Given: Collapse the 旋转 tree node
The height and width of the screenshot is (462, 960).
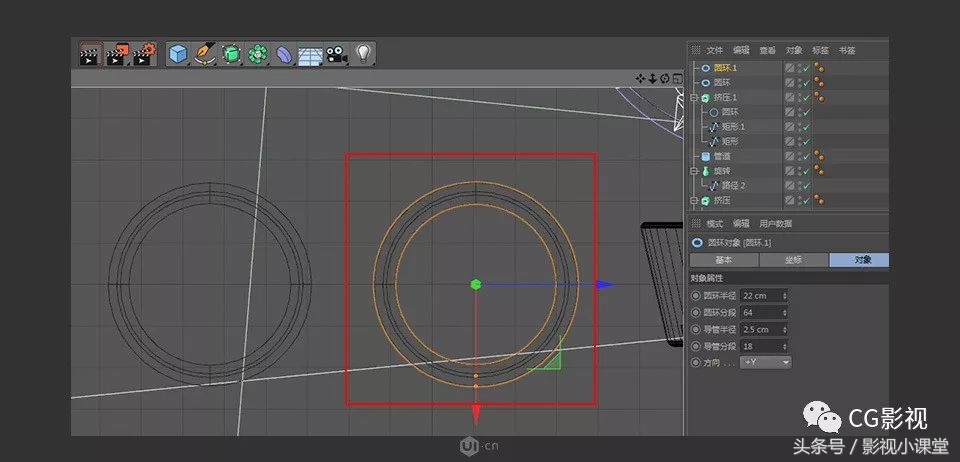Looking at the screenshot, I should coord(694,171).
